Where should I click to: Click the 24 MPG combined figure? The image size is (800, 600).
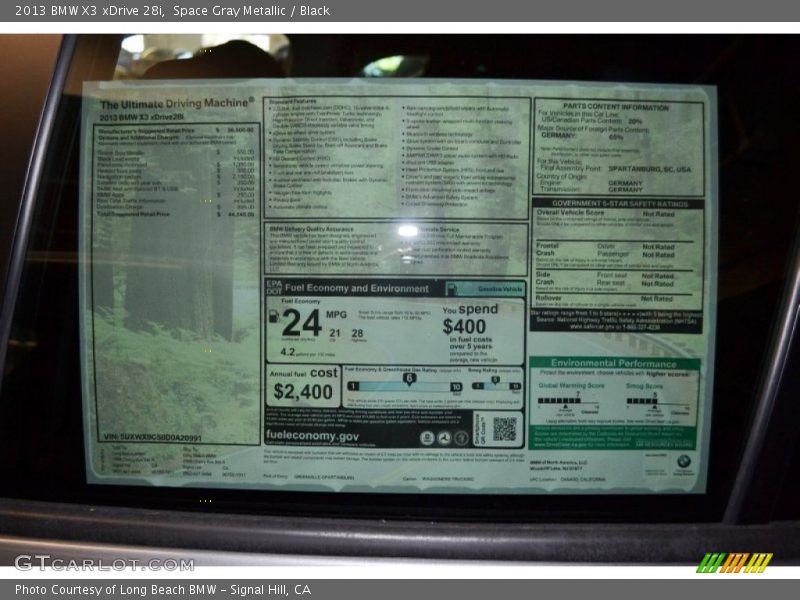[x=302, y=323]
